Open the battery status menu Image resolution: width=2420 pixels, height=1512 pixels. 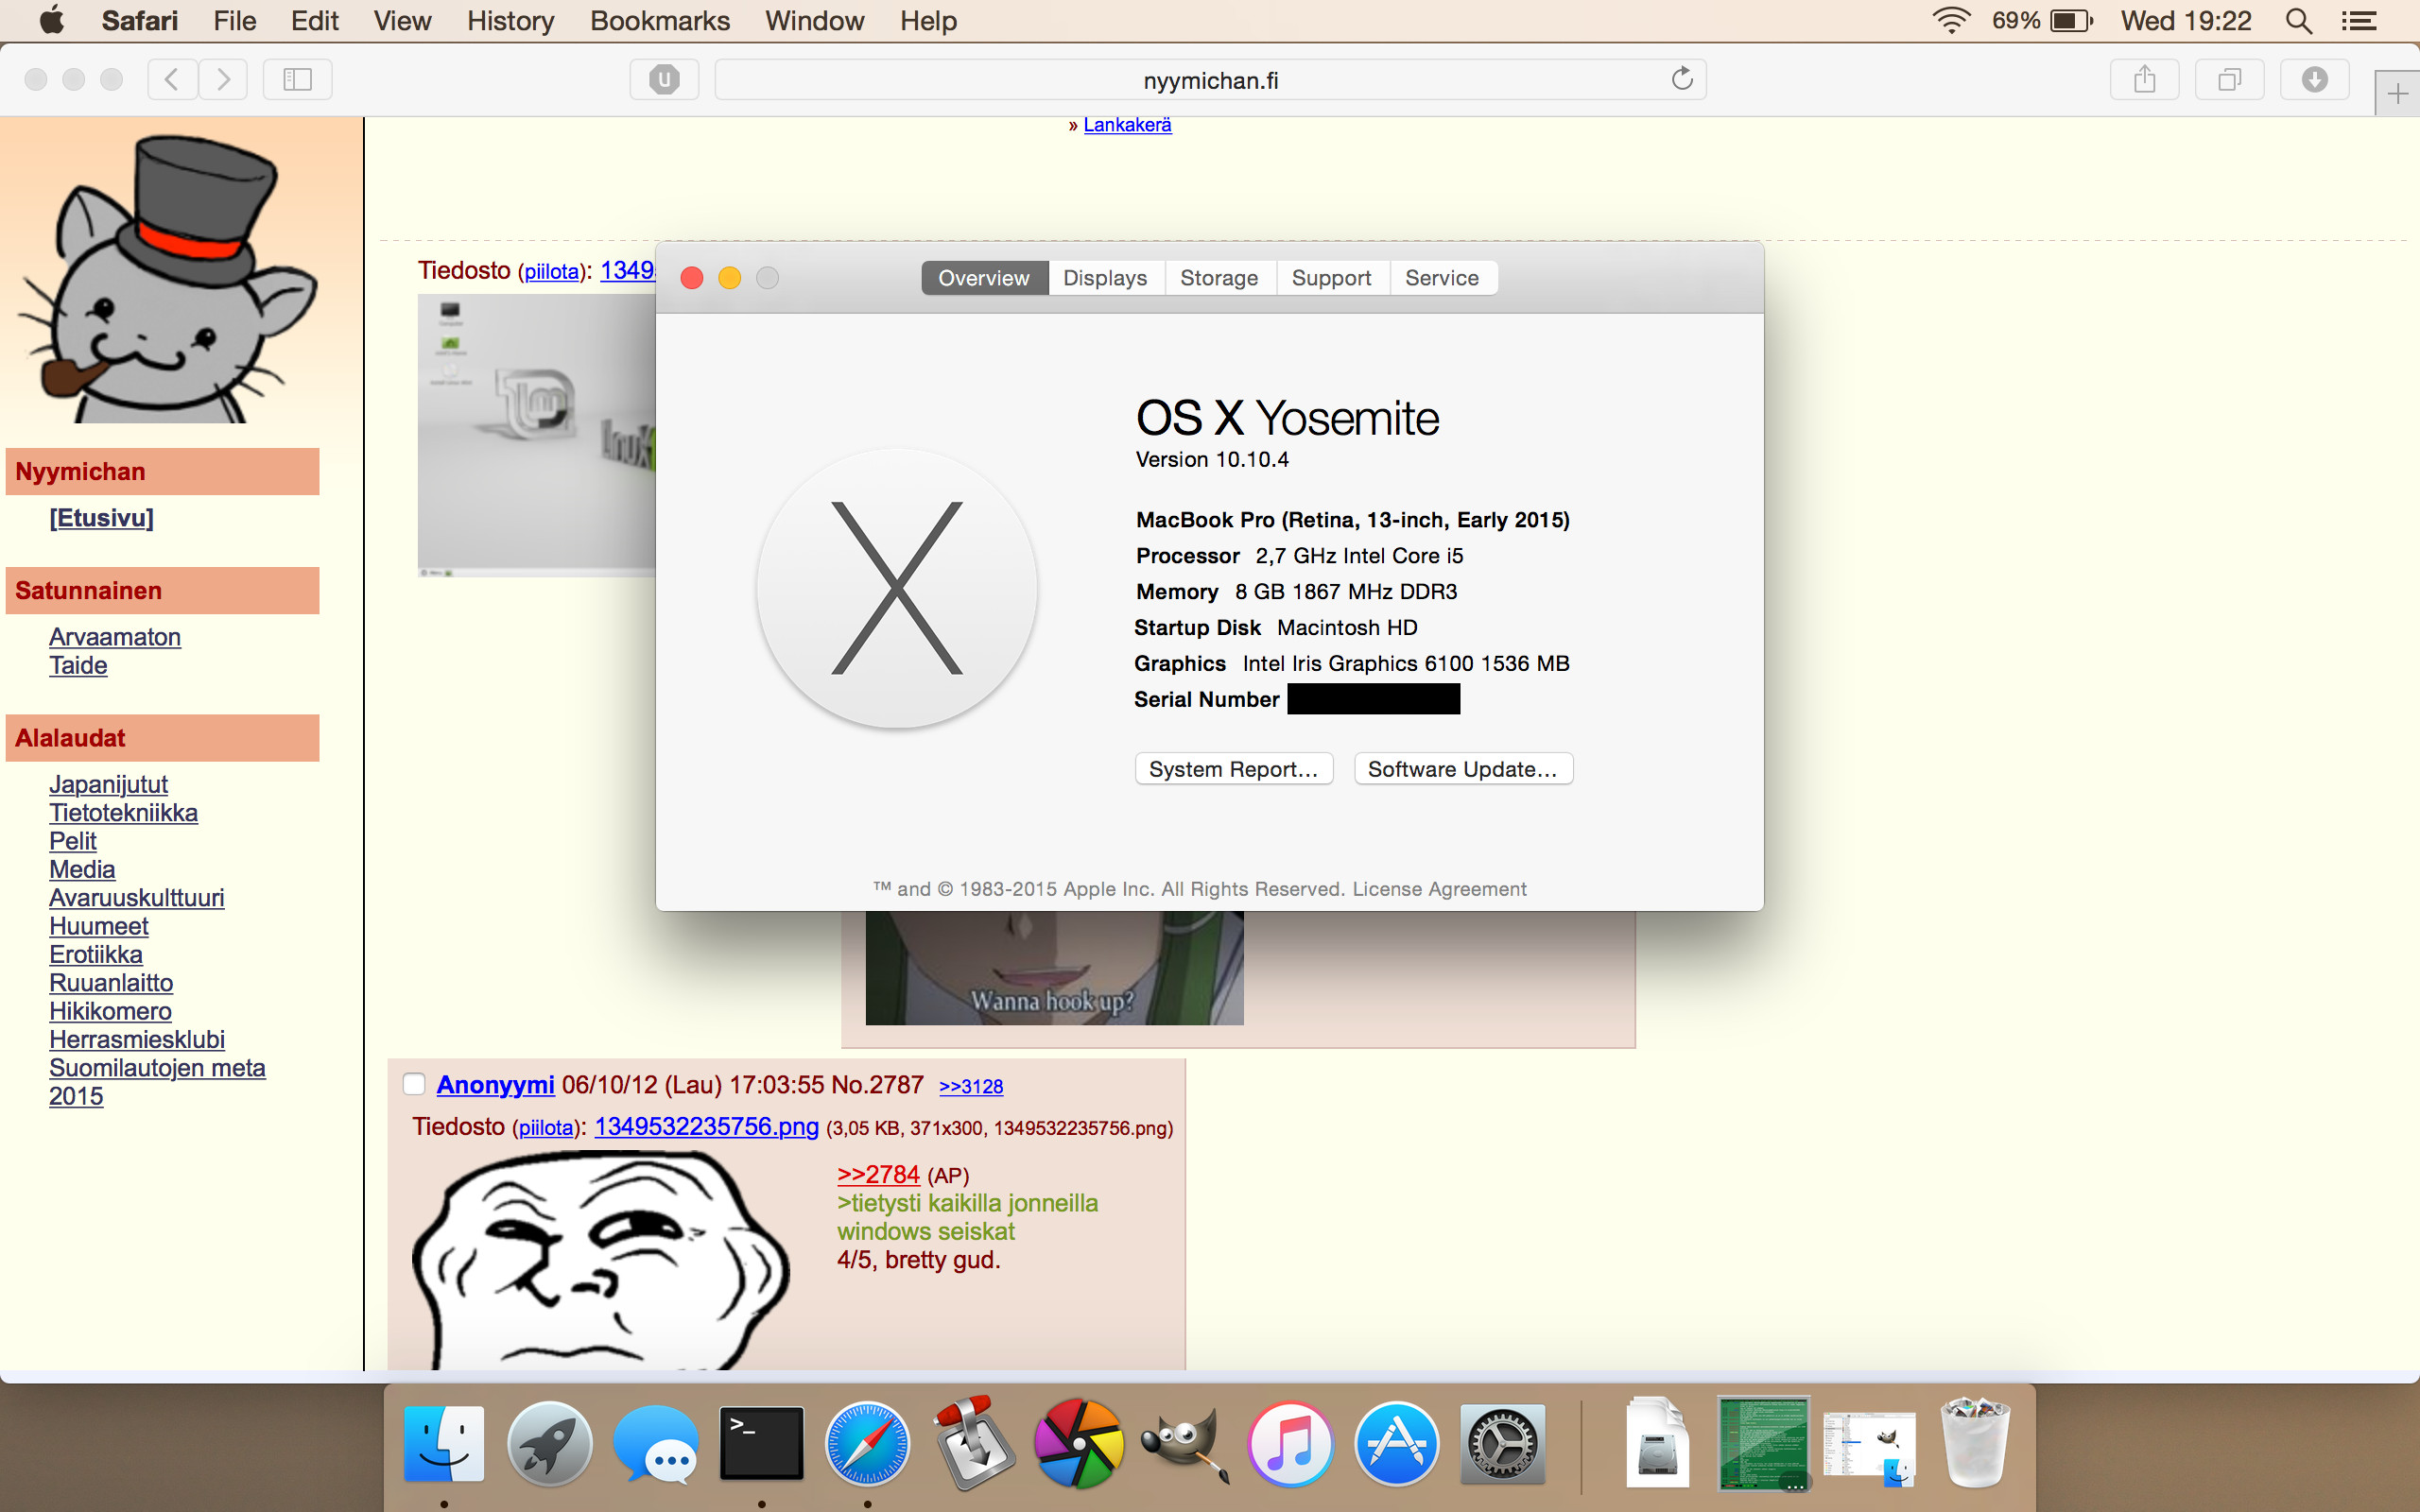[x=2070, y=21]
